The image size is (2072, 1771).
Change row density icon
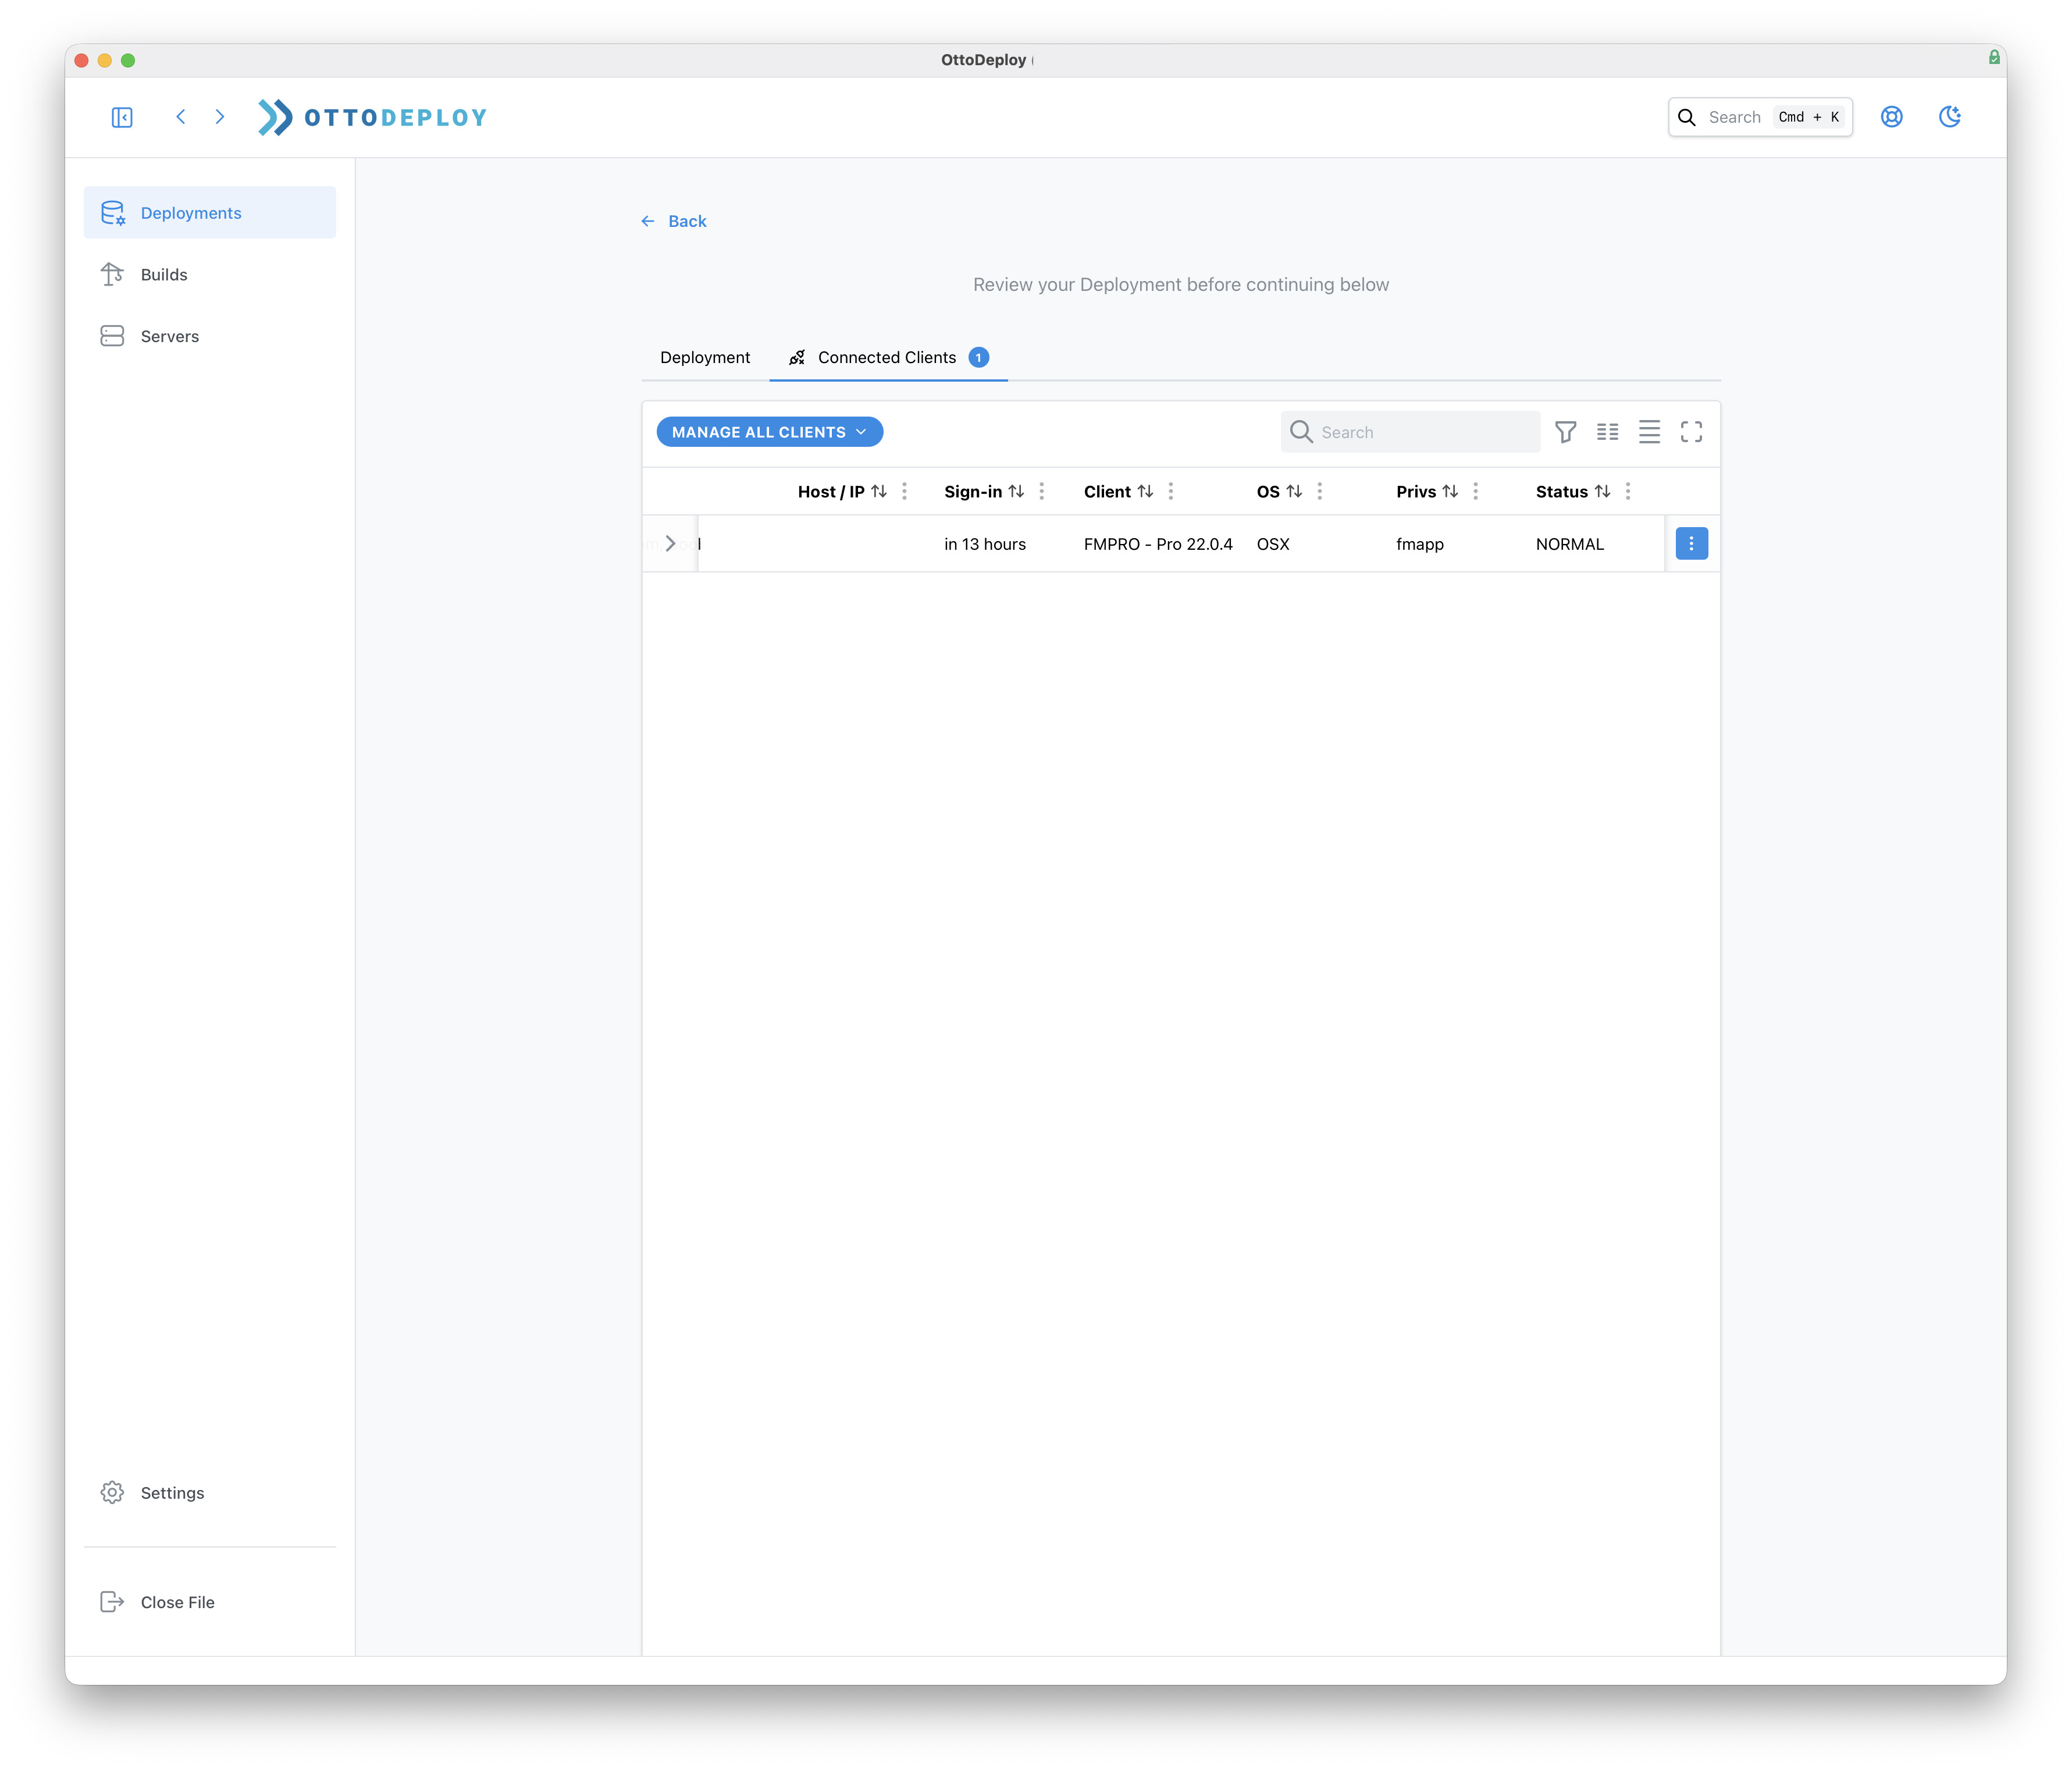[x=1649, y=432]
